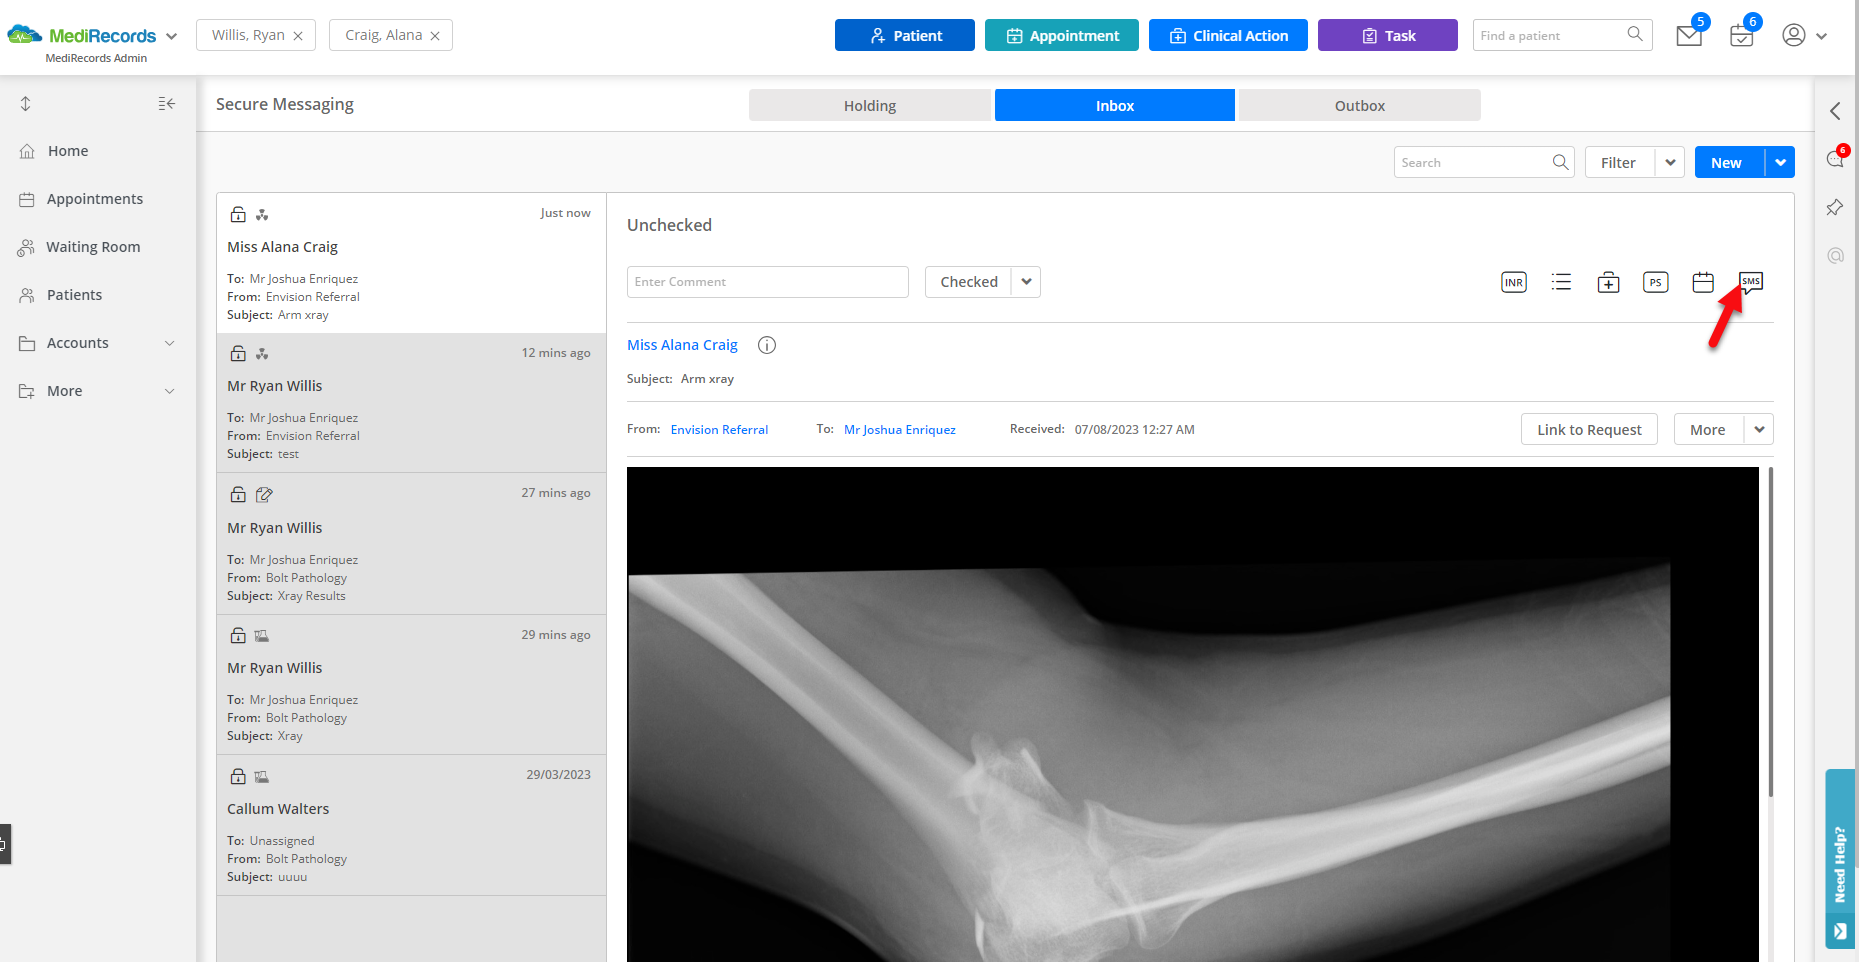Open the user account profile icon
Viewport: 1859px width, 962px height.
coord(1794,35)
